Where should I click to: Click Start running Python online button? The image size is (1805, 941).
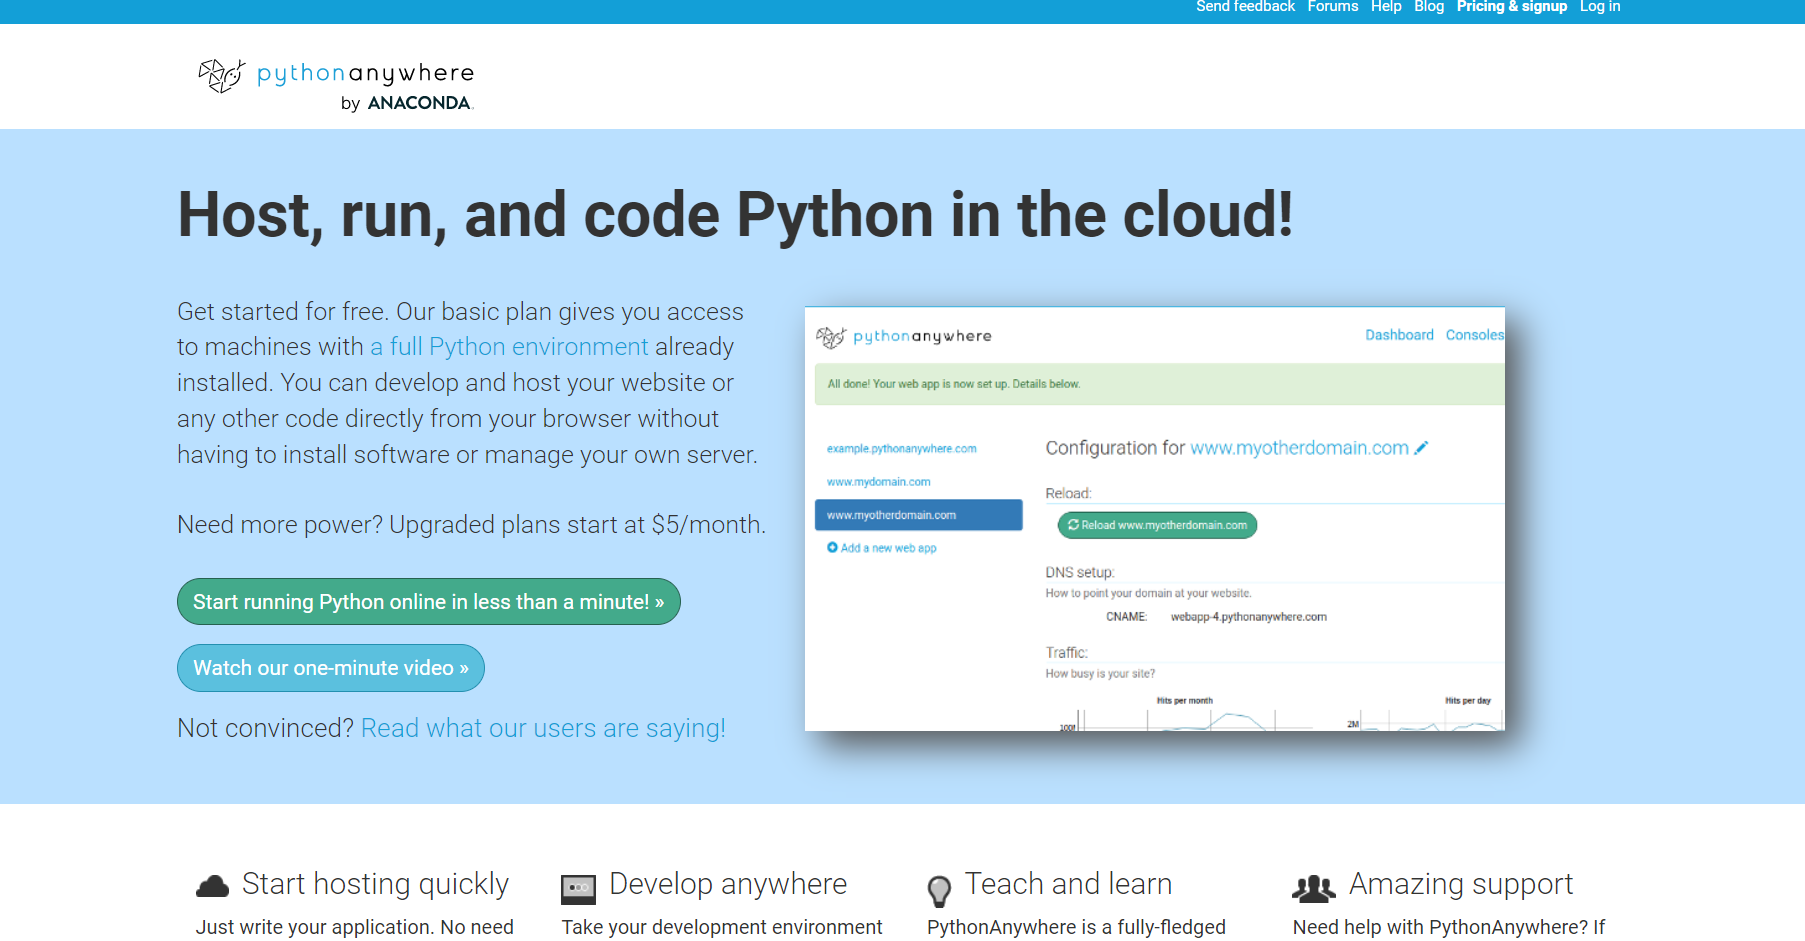click(x=429, y=602)
